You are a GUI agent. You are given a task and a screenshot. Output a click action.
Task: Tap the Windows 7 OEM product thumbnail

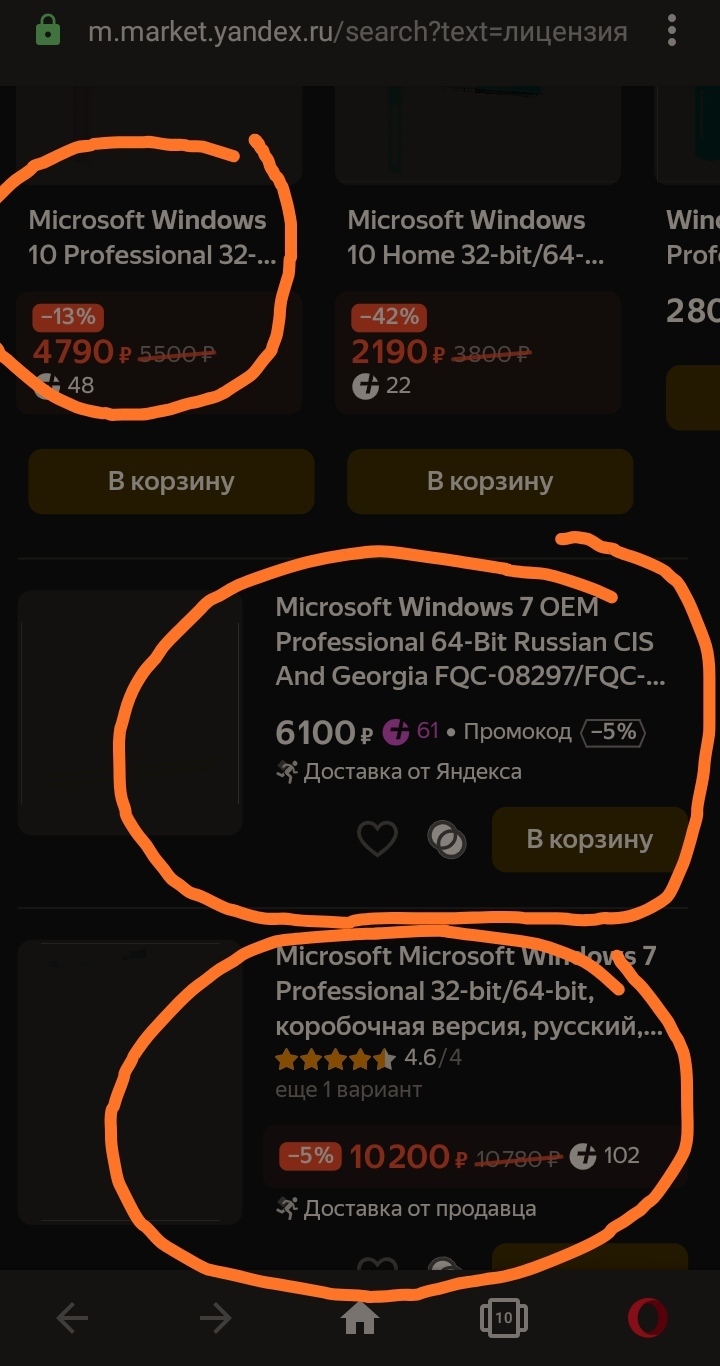pos(130,712)
